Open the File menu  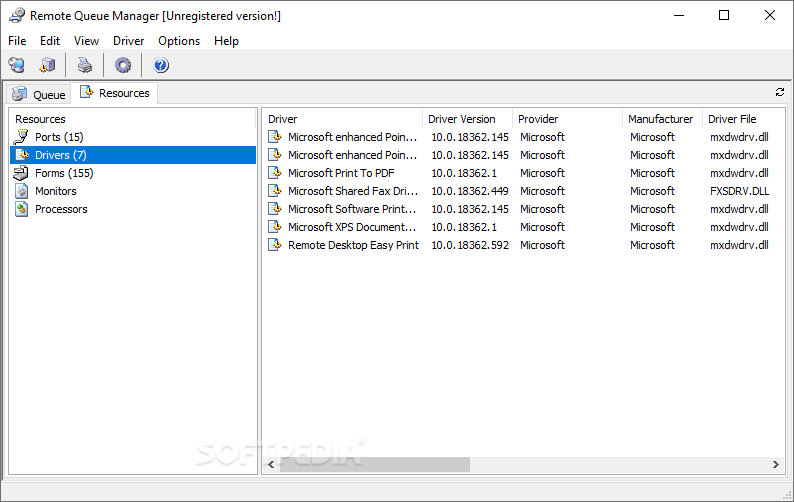17,41
